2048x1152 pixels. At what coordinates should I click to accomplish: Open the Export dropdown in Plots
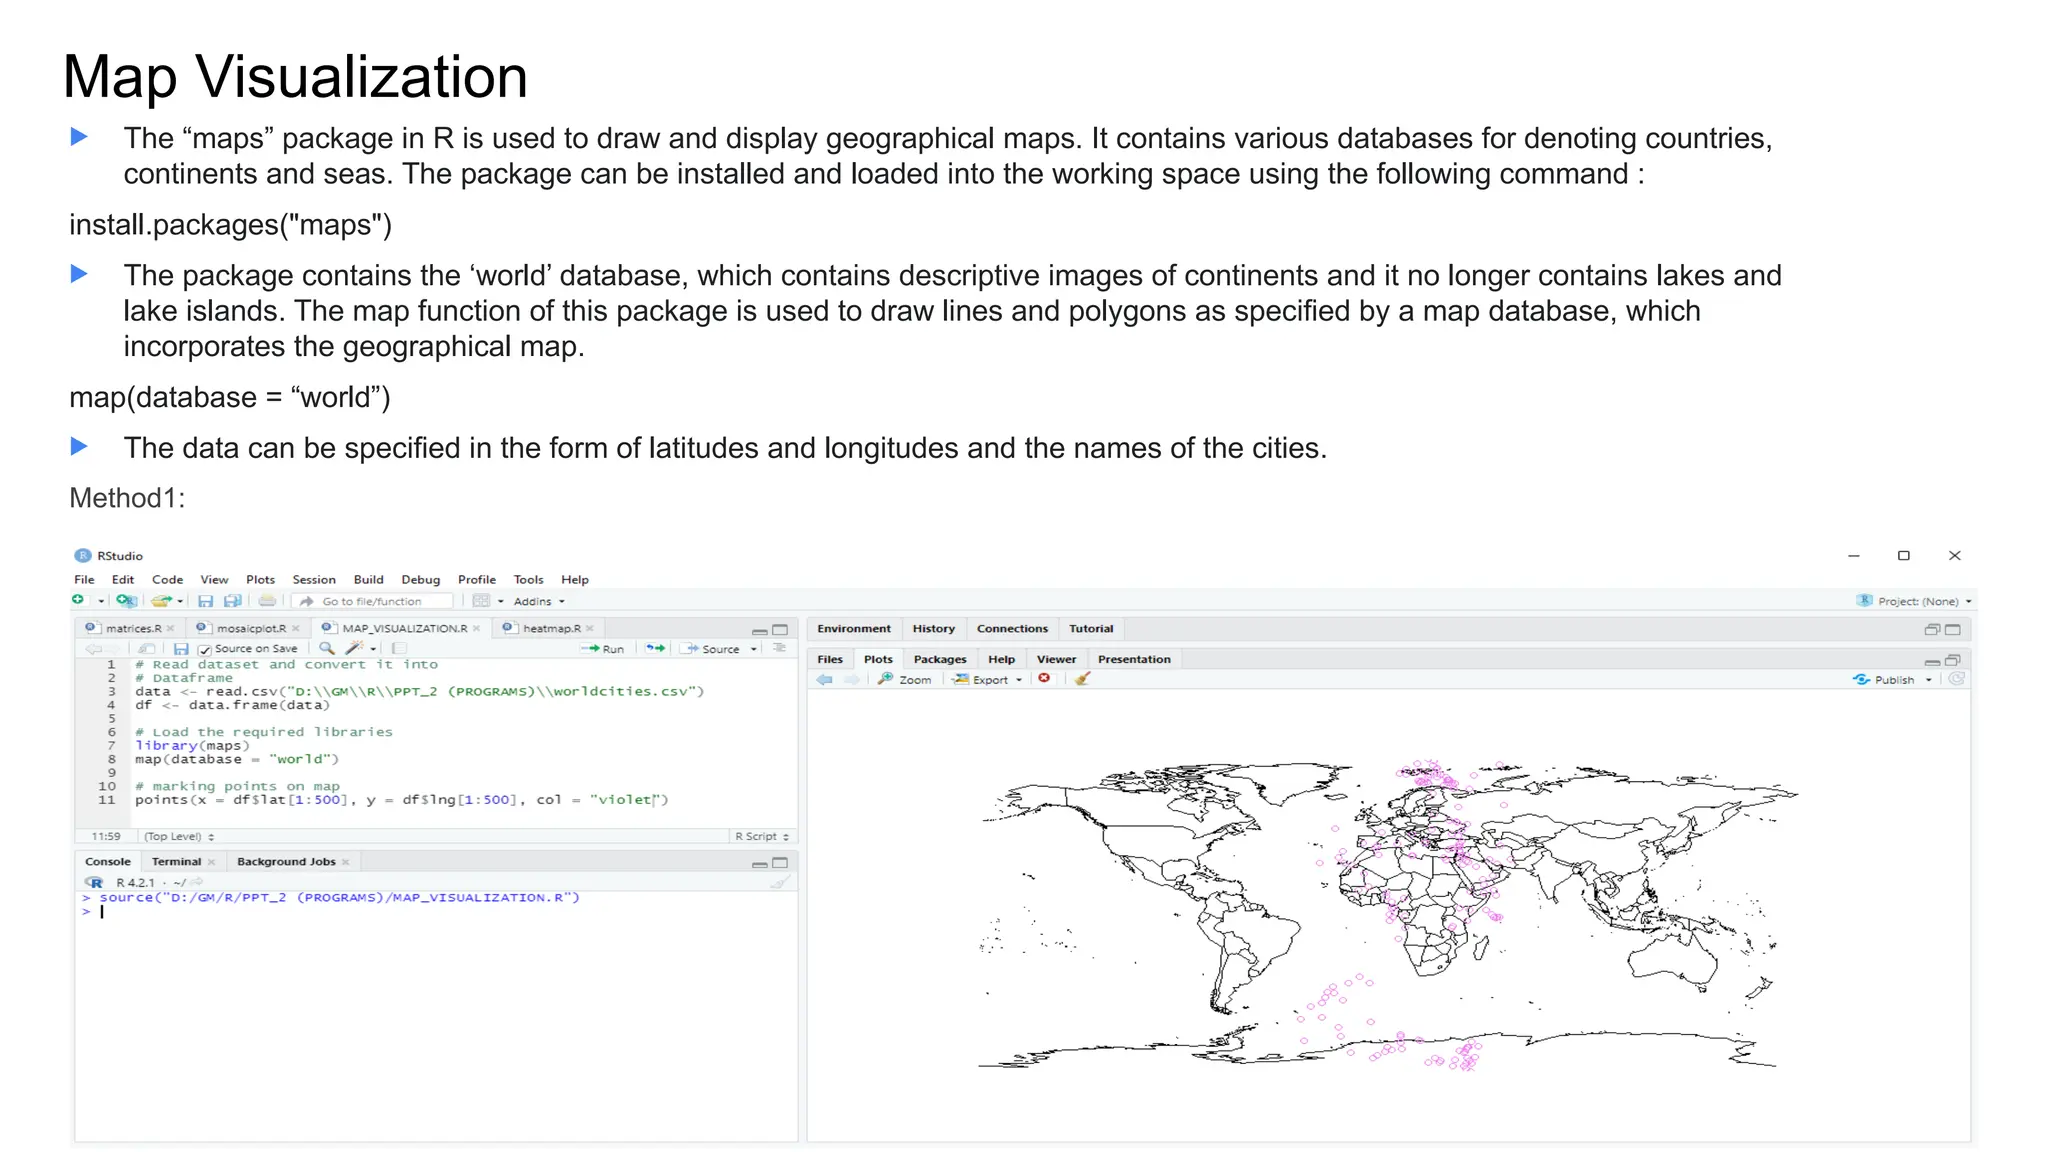(989, 679)
